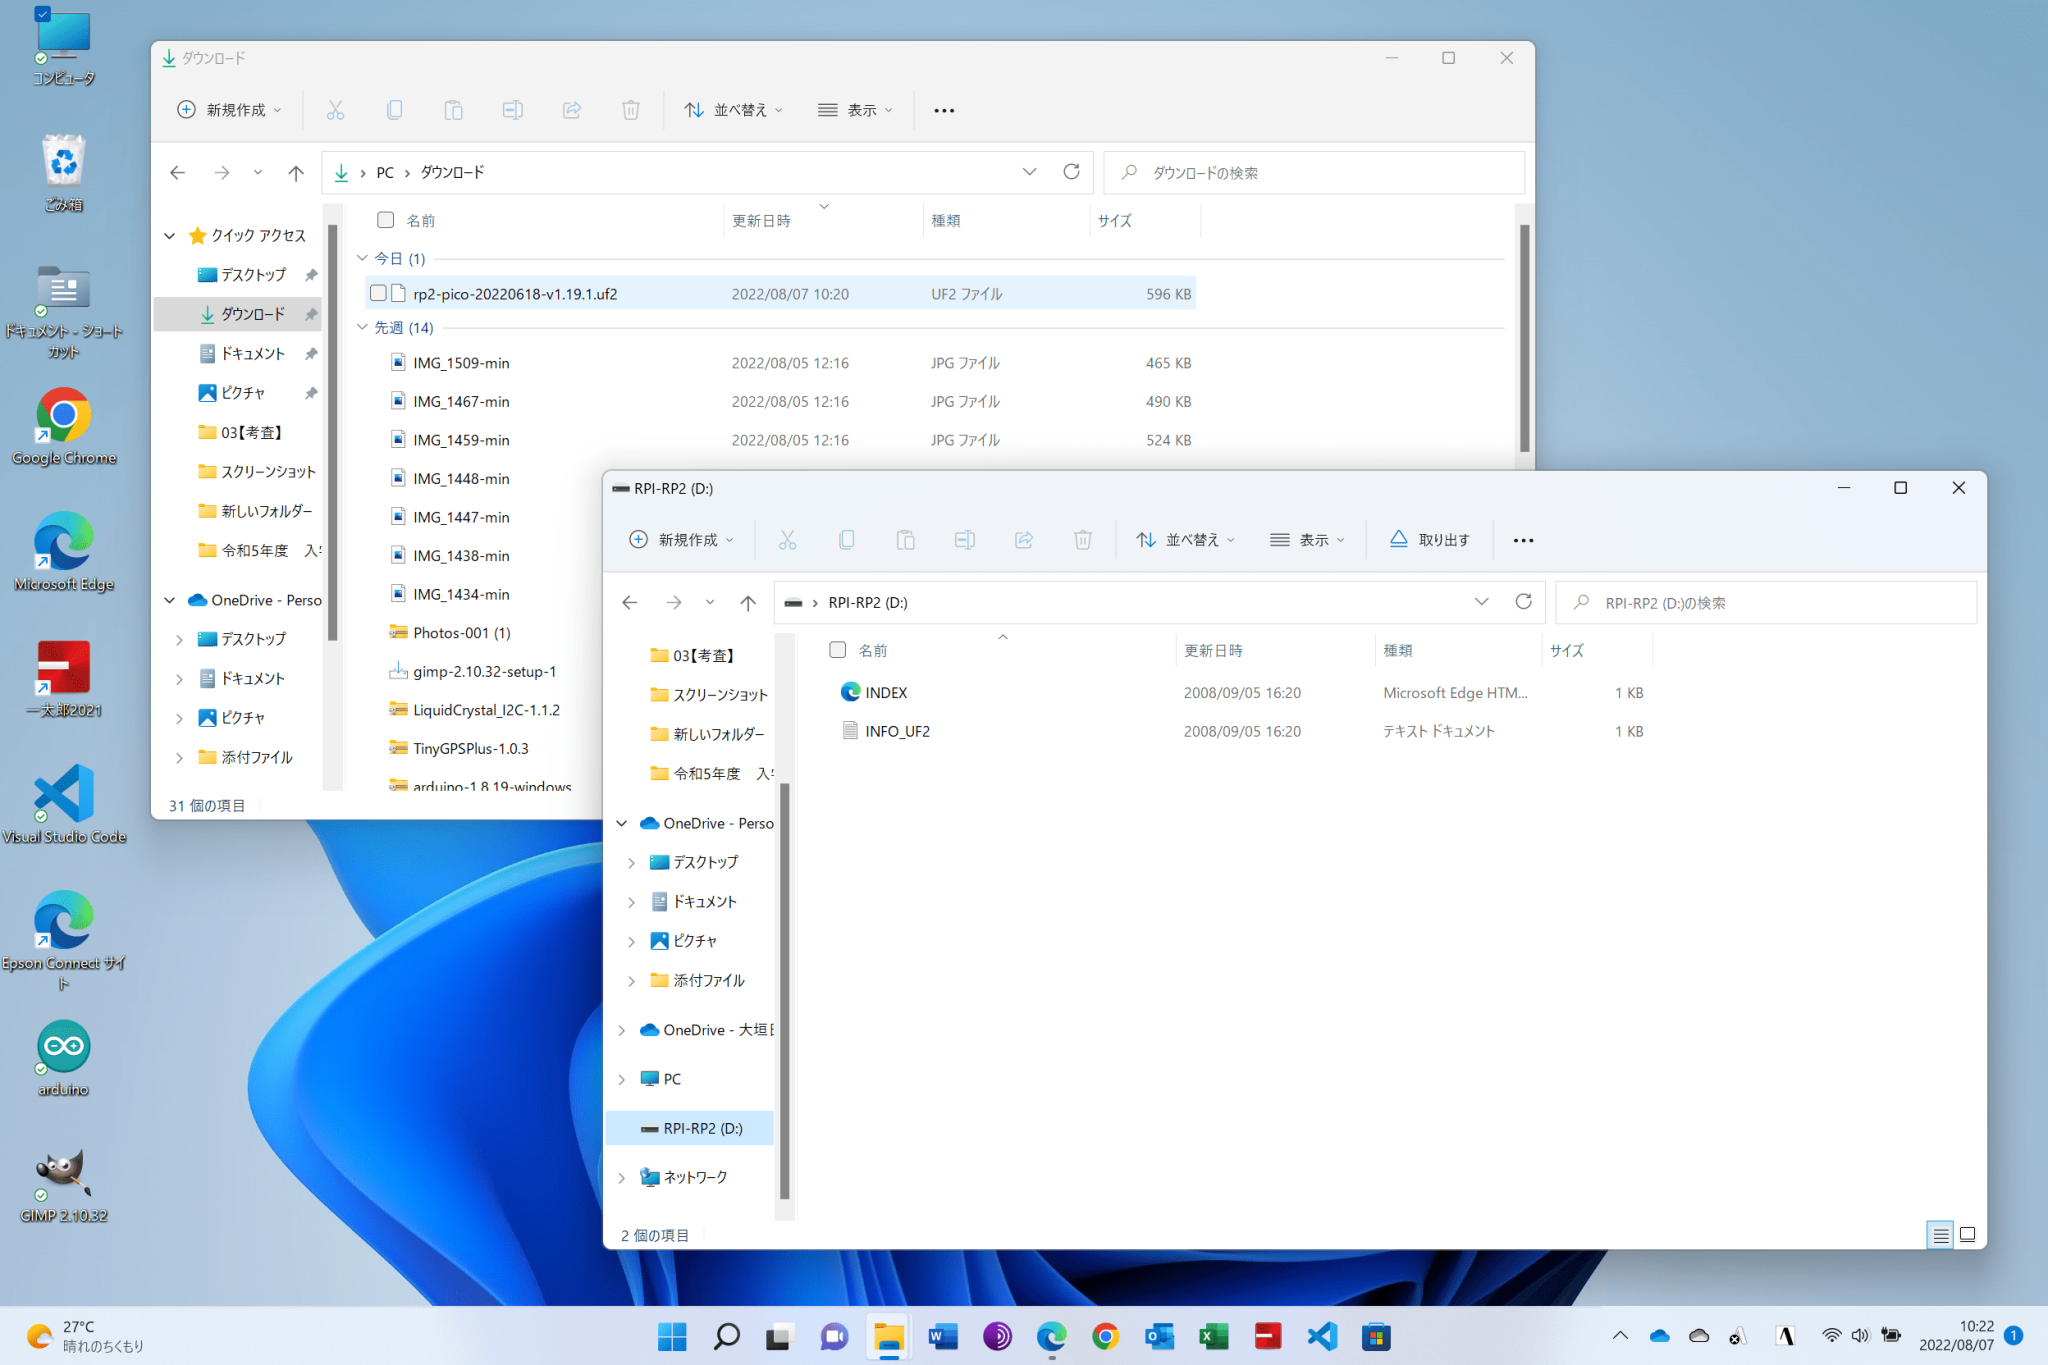Viewport: 2048px width, 1365px height.
Task: Select the INFO_UF2 text file
Action: 897,731
